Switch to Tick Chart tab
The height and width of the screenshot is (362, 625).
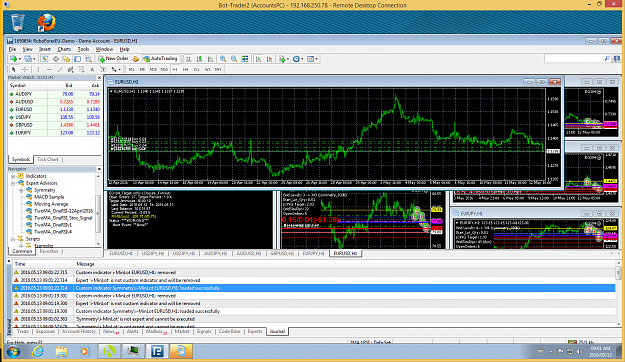click(48, 159)
